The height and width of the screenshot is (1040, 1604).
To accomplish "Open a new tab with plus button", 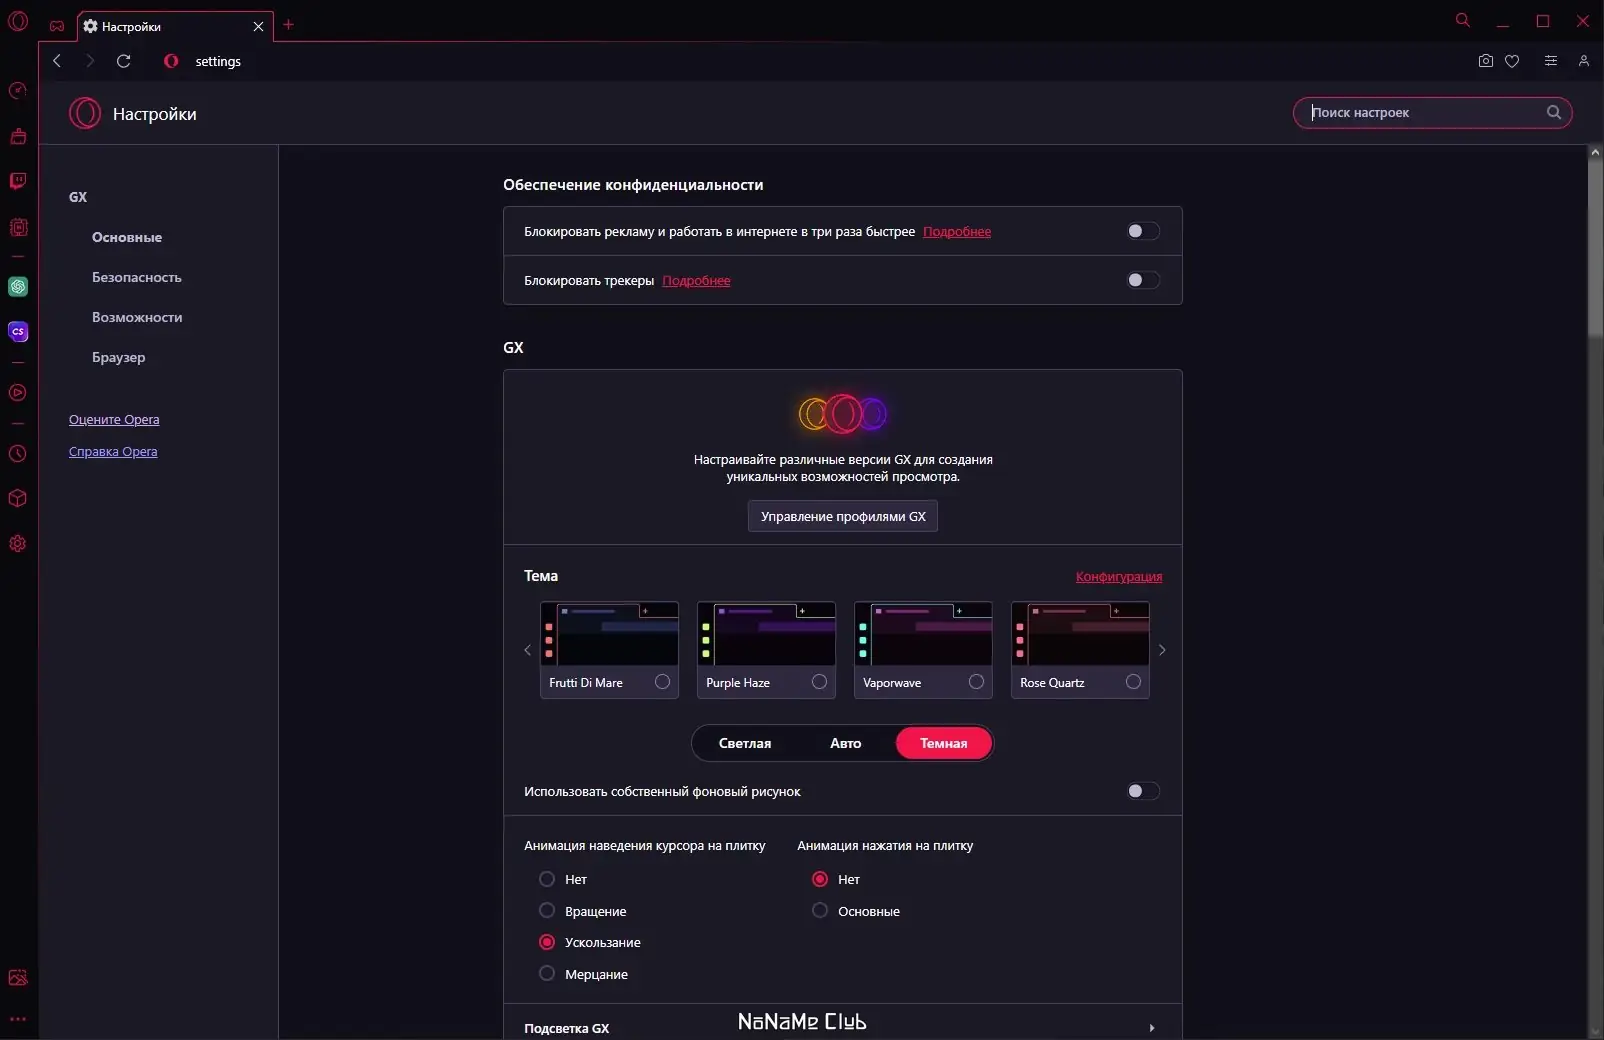I will pos(289,25).
